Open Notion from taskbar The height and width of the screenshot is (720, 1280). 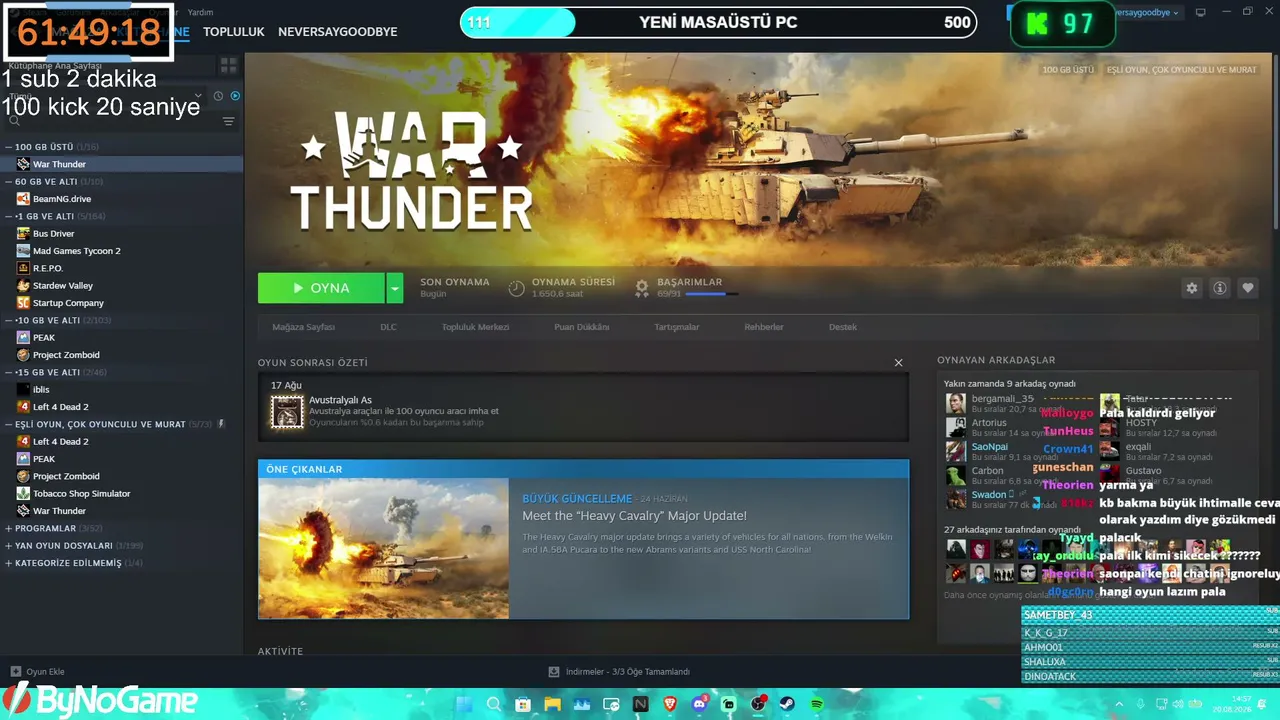tap(641, 704)
